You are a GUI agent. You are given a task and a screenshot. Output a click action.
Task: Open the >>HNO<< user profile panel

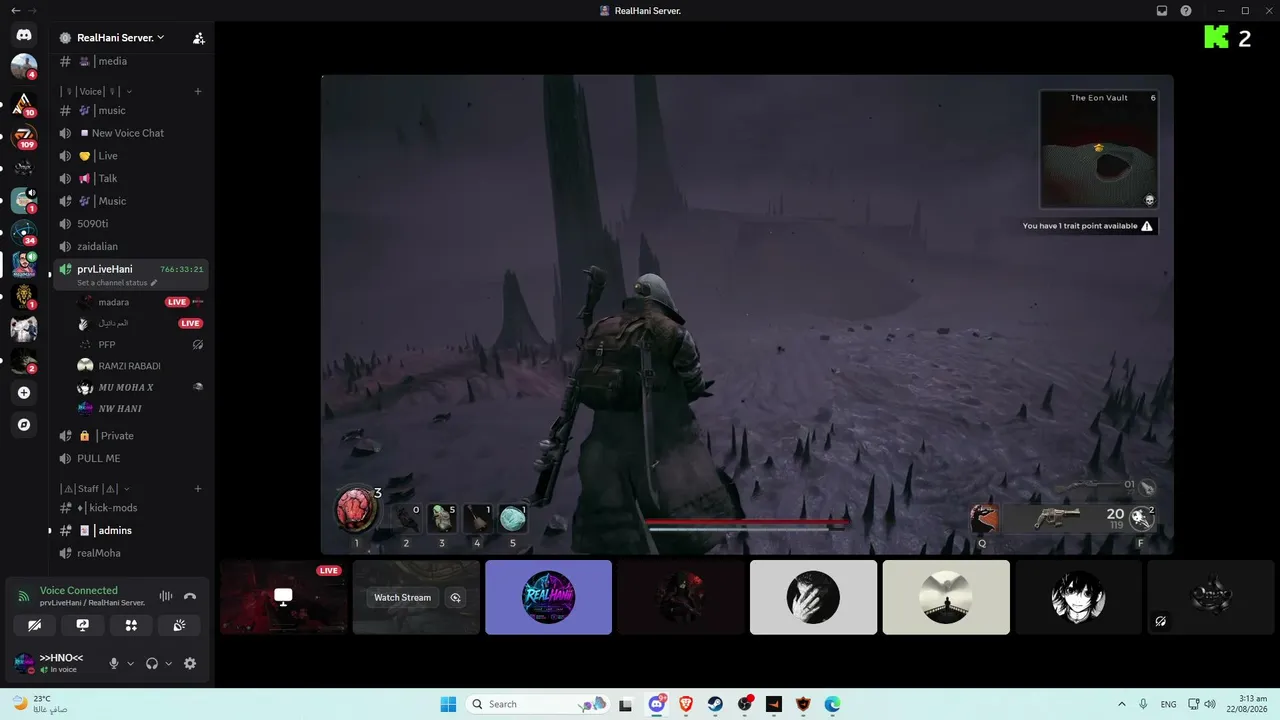55,663
